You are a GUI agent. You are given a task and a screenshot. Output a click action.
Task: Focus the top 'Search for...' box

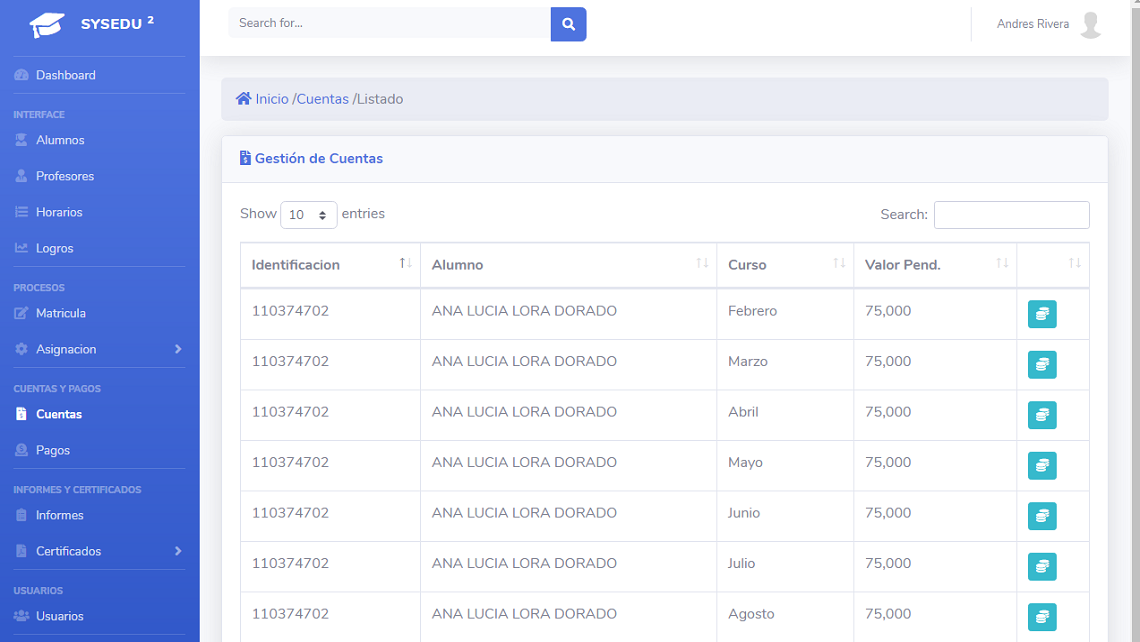[x=389, y=23]
